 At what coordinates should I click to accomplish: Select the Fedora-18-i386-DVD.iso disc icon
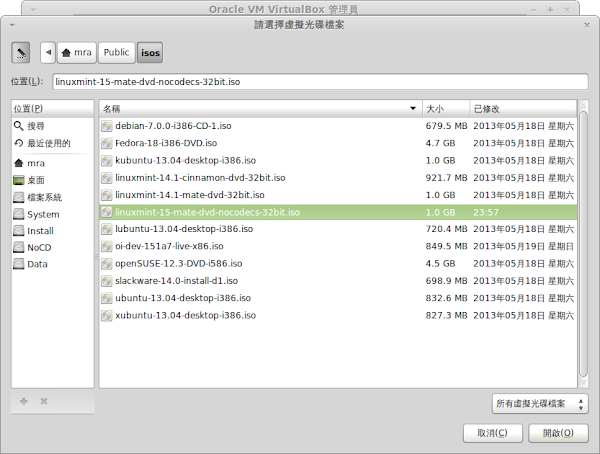tap(107, 143)
